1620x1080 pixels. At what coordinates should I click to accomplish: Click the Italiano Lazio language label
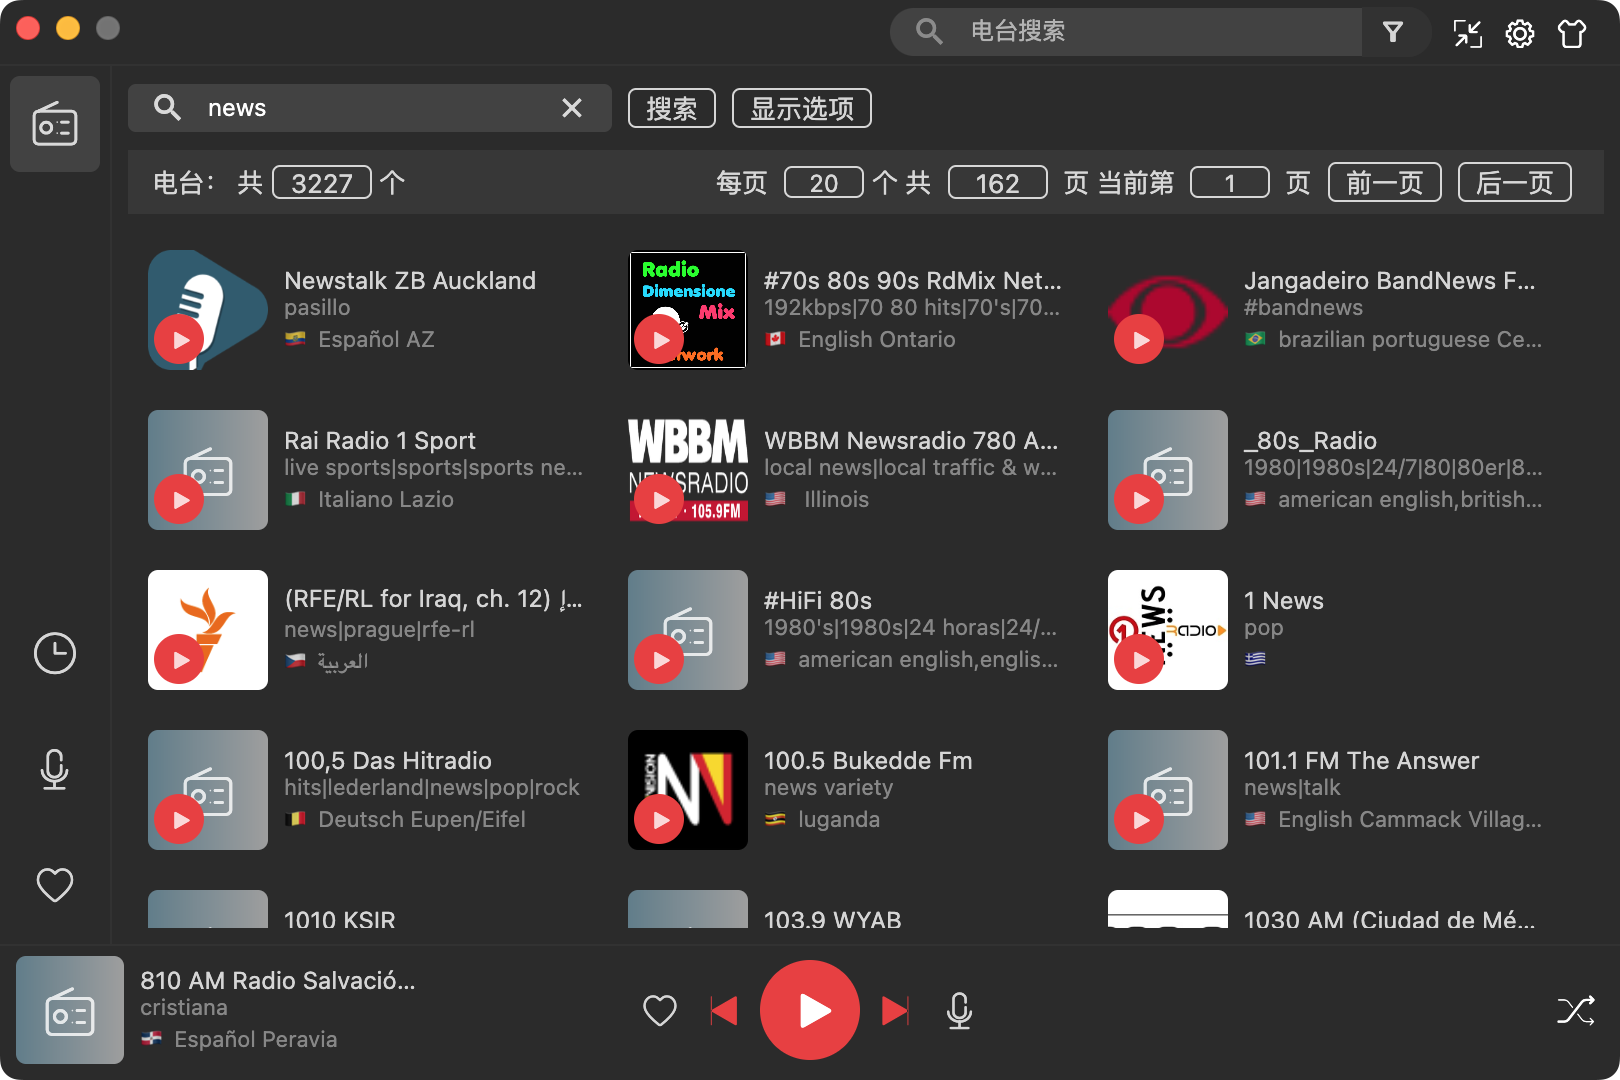tap(386, 499)
